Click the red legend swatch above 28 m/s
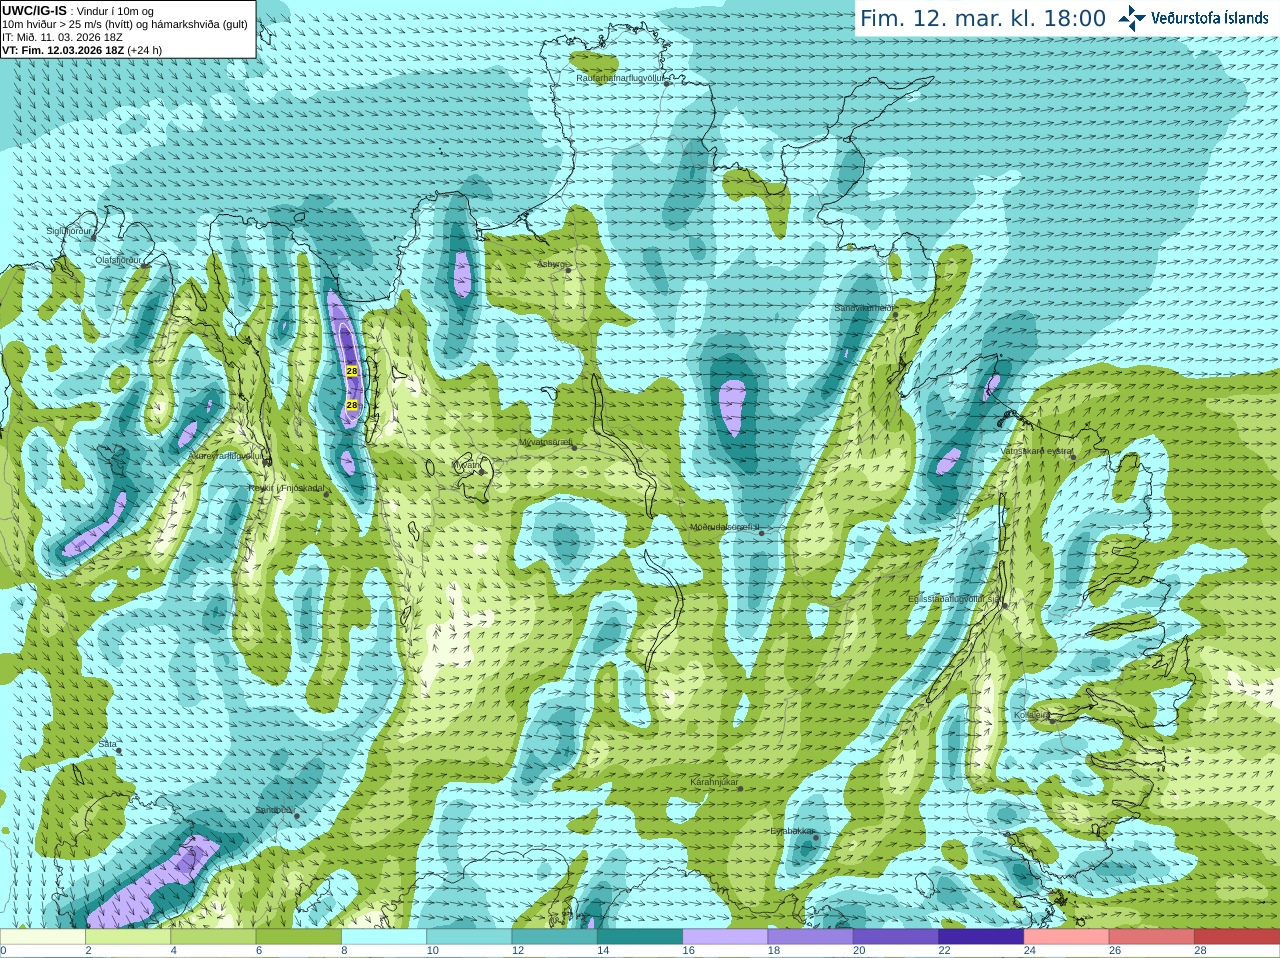This screenshot has width=1280, height=958. coord(1236,937)
